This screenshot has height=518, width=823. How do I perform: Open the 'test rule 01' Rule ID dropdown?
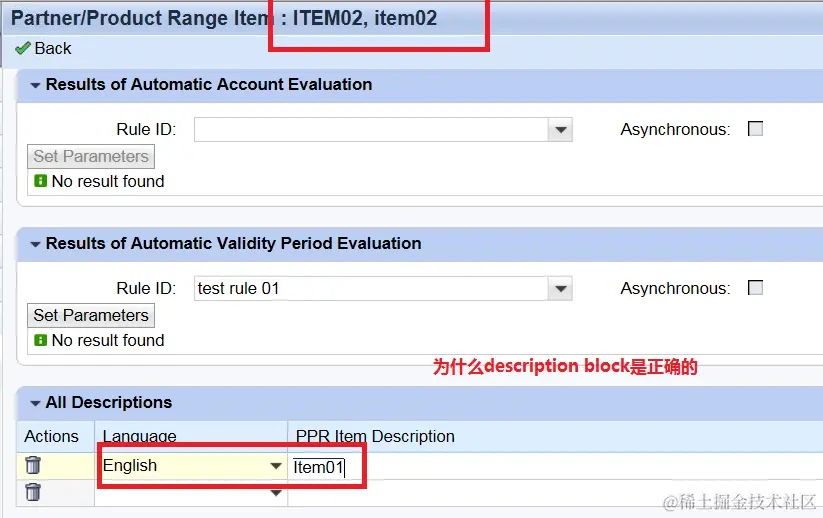tap(560, 289)
